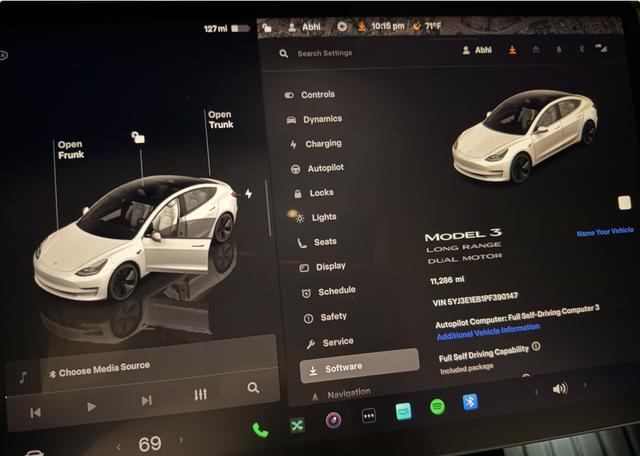Tap the notification bell icon in the settings header
The width and height of the screenshot is (640, 456).
point(559,49)
